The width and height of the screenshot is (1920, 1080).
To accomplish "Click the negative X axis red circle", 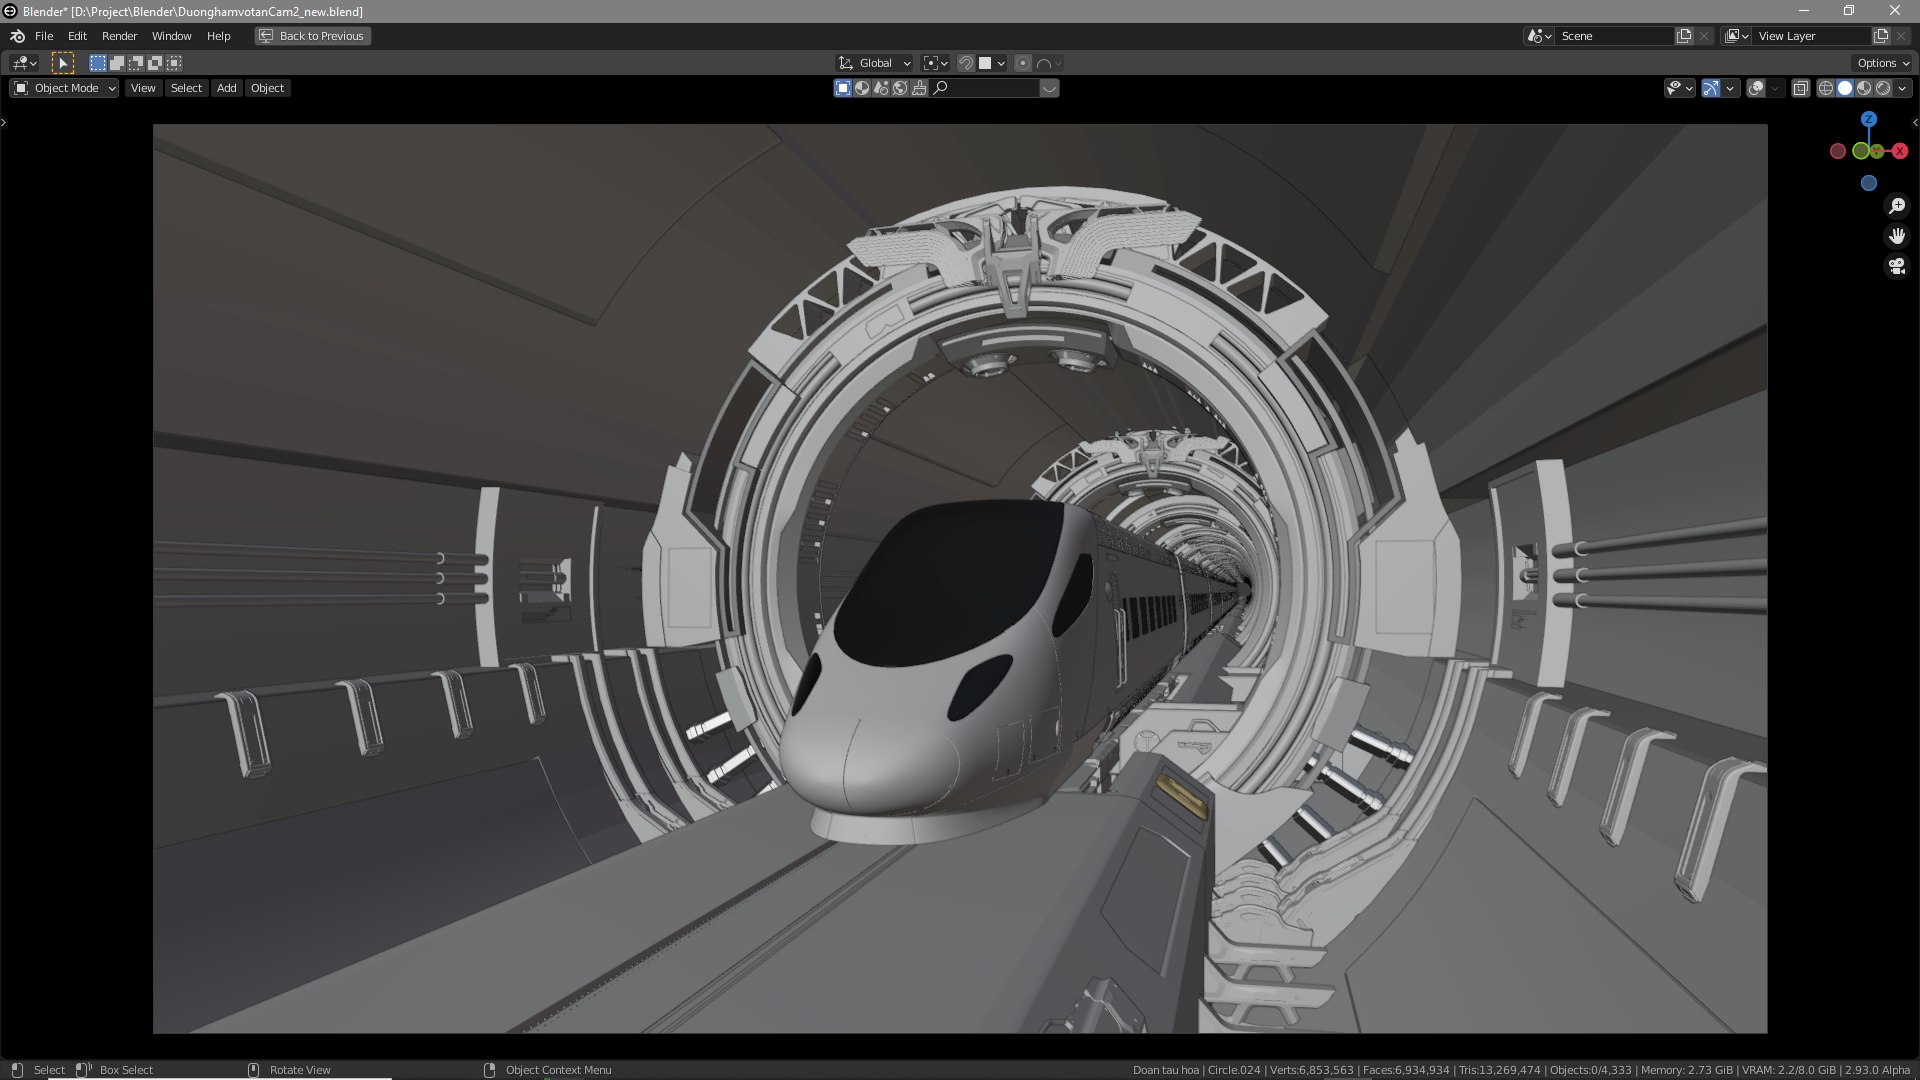I will tap(1838, 151).
